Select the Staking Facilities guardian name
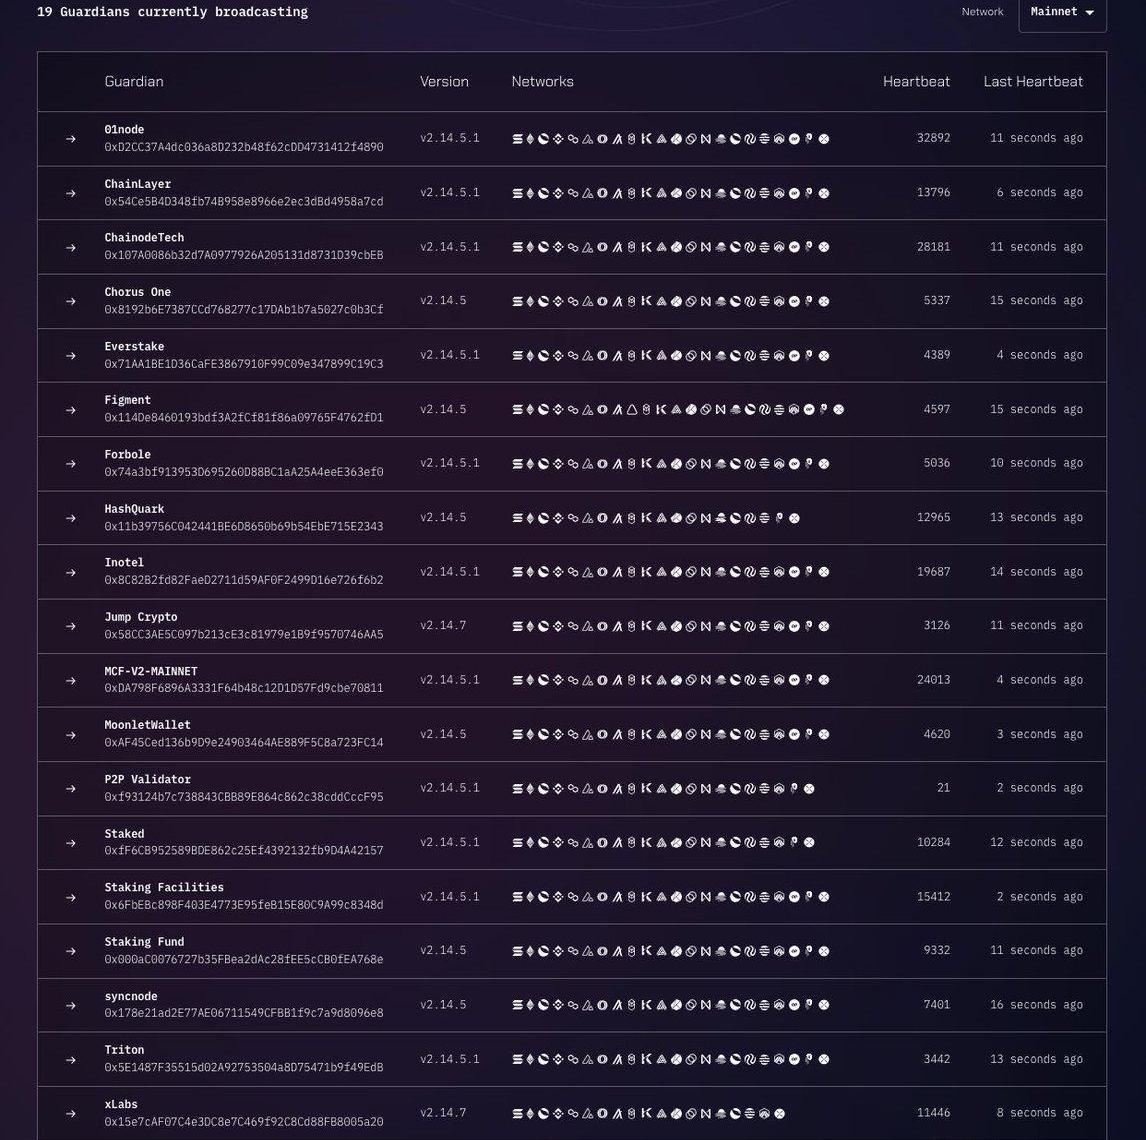The height and width of the screenshot is (1140, 1146). click(x=164, y=888)
